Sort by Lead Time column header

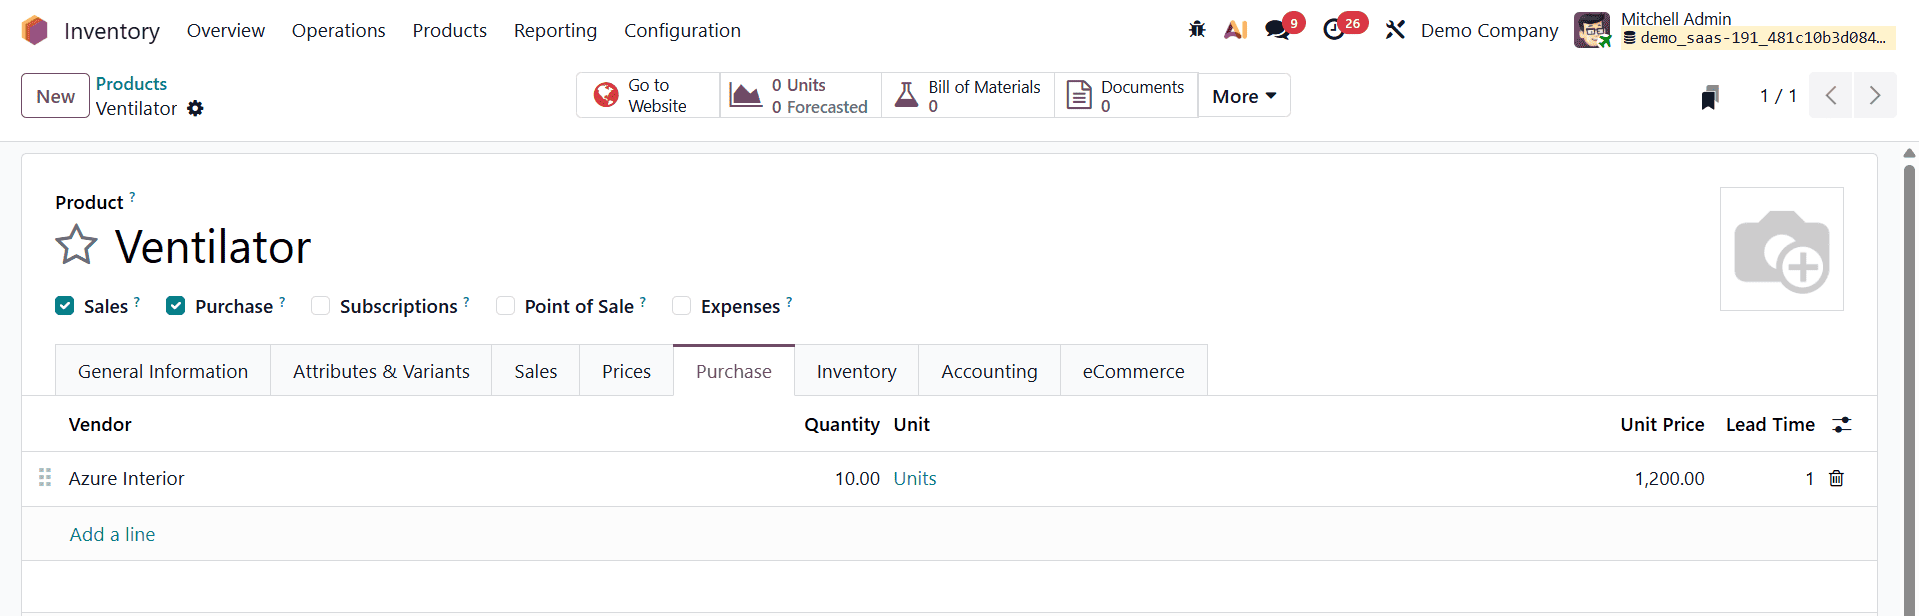pos(1770,425)
